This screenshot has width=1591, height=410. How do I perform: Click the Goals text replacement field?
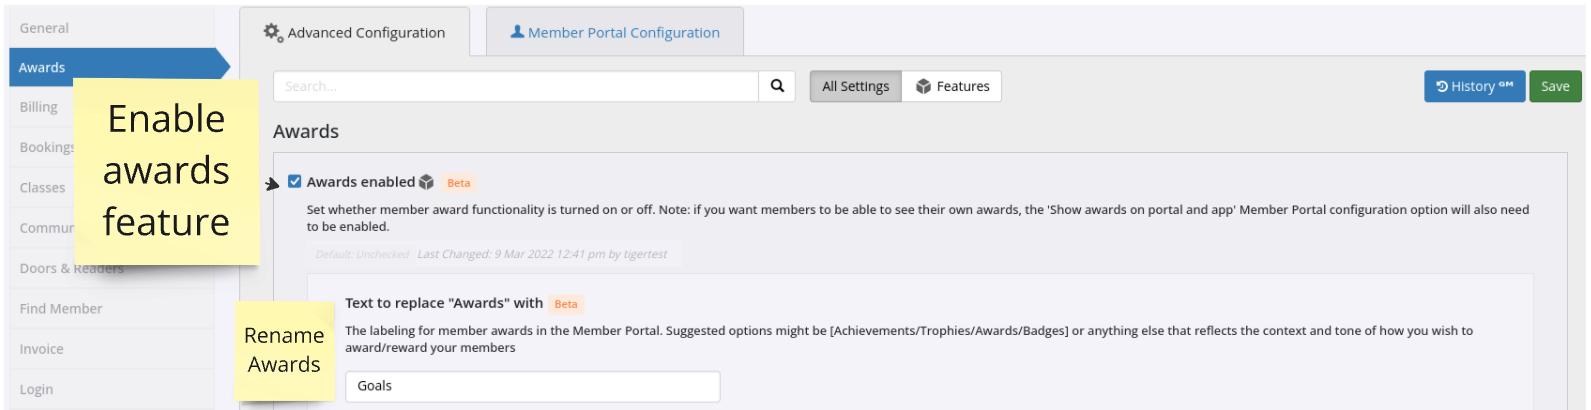[x=532, y=386]
